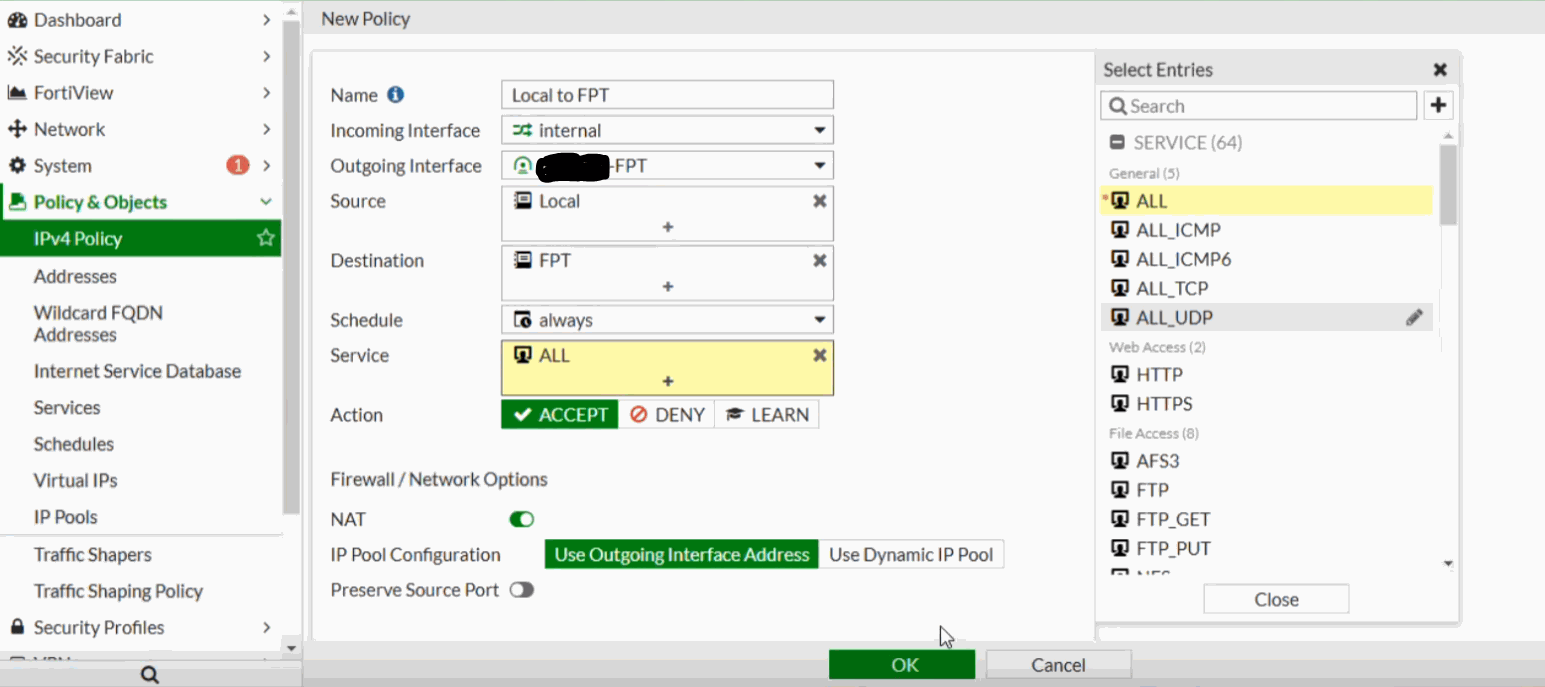
Task: Expand the Security Profiles chevron
Action: click(266, 627)
